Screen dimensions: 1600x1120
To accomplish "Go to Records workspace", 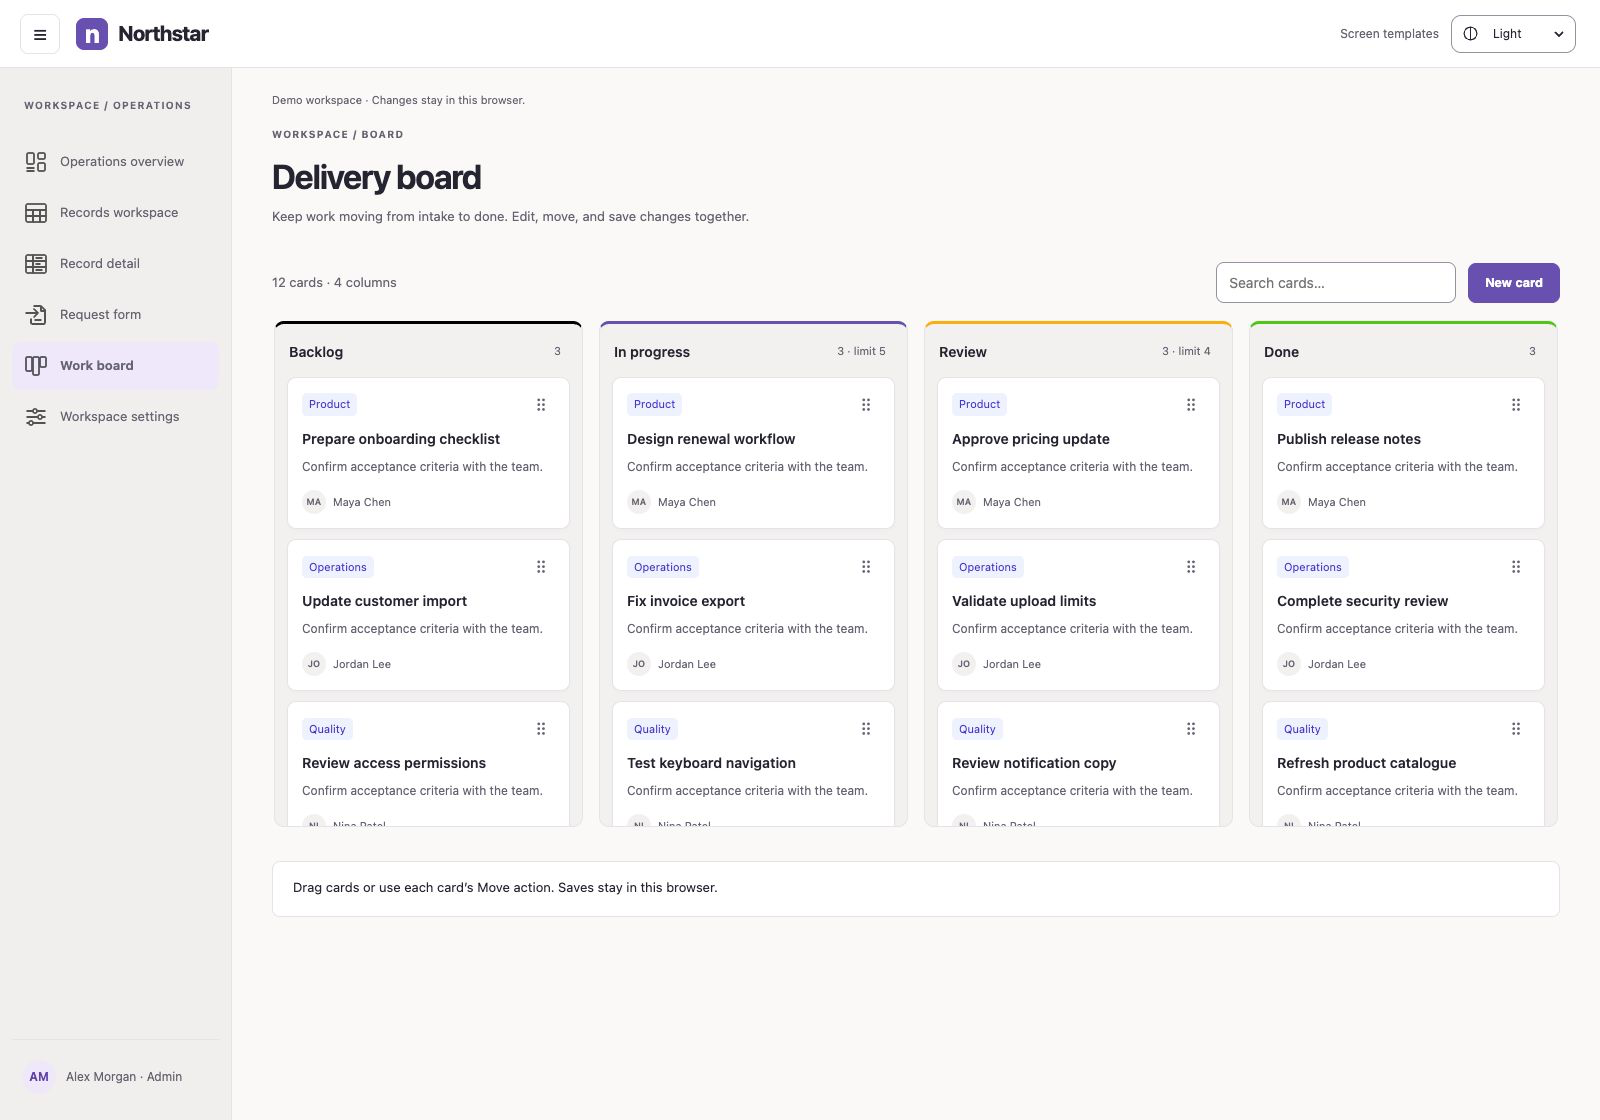I will point(116,213).
